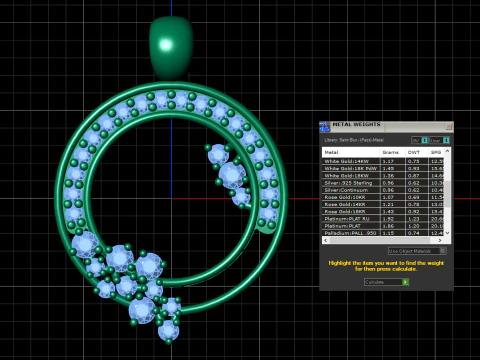Click the table's scroll down arrow

click(x=447, y=233)
